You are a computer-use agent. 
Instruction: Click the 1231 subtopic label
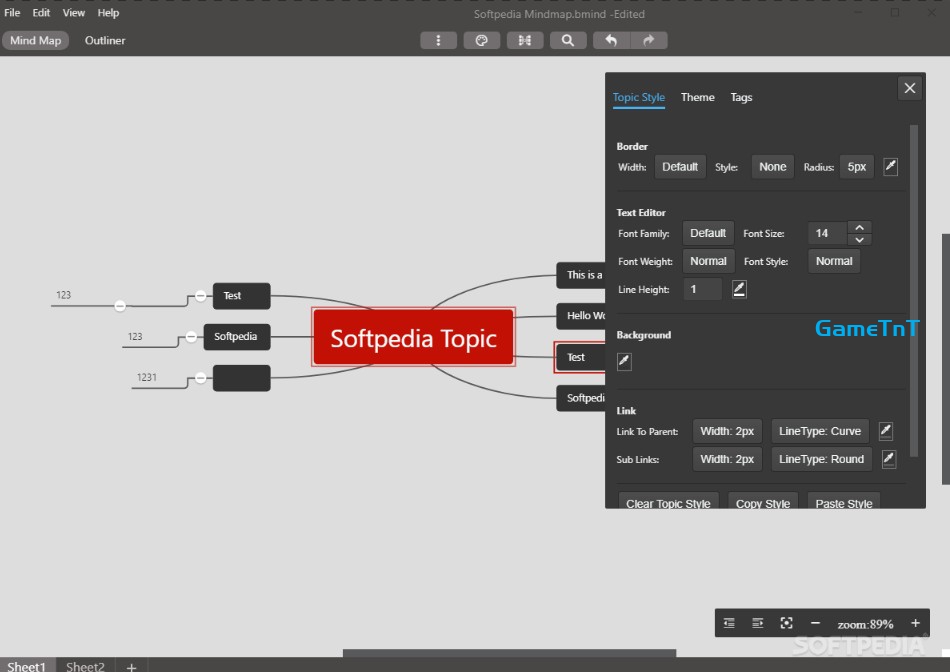[147, 378]
